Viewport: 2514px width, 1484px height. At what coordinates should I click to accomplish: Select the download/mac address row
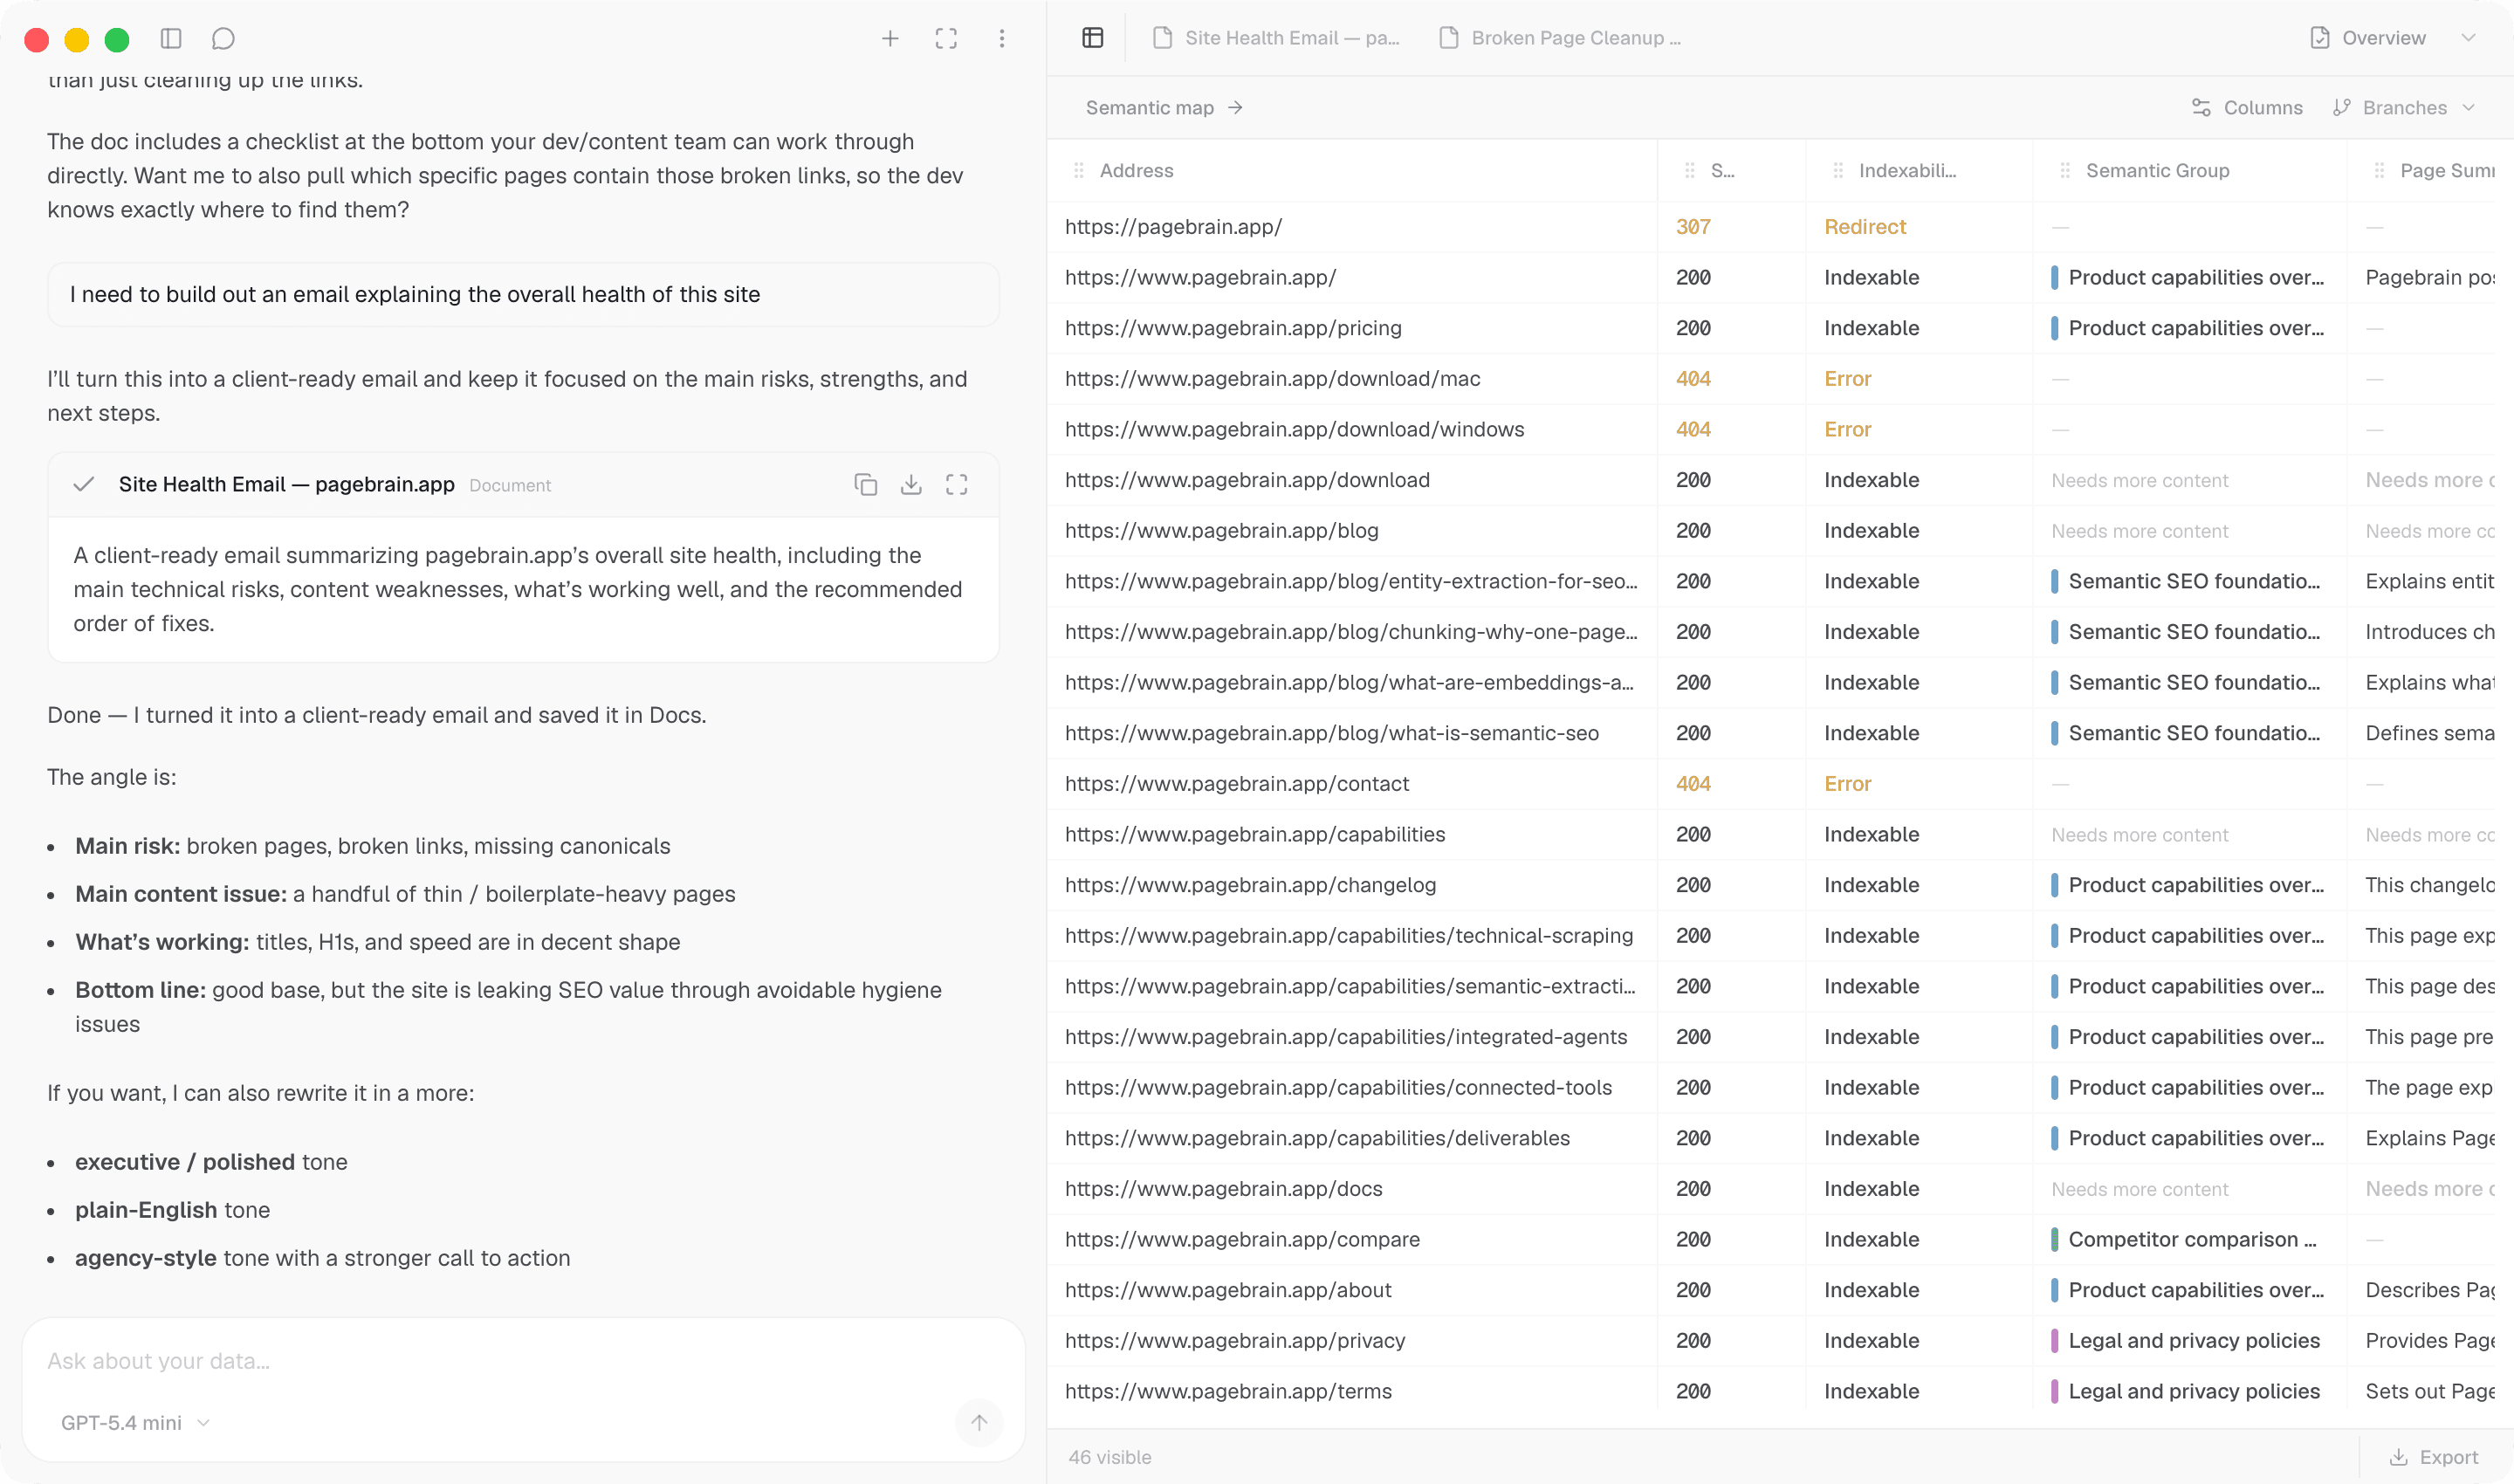pyautogui.click(x=1272, y=379)
